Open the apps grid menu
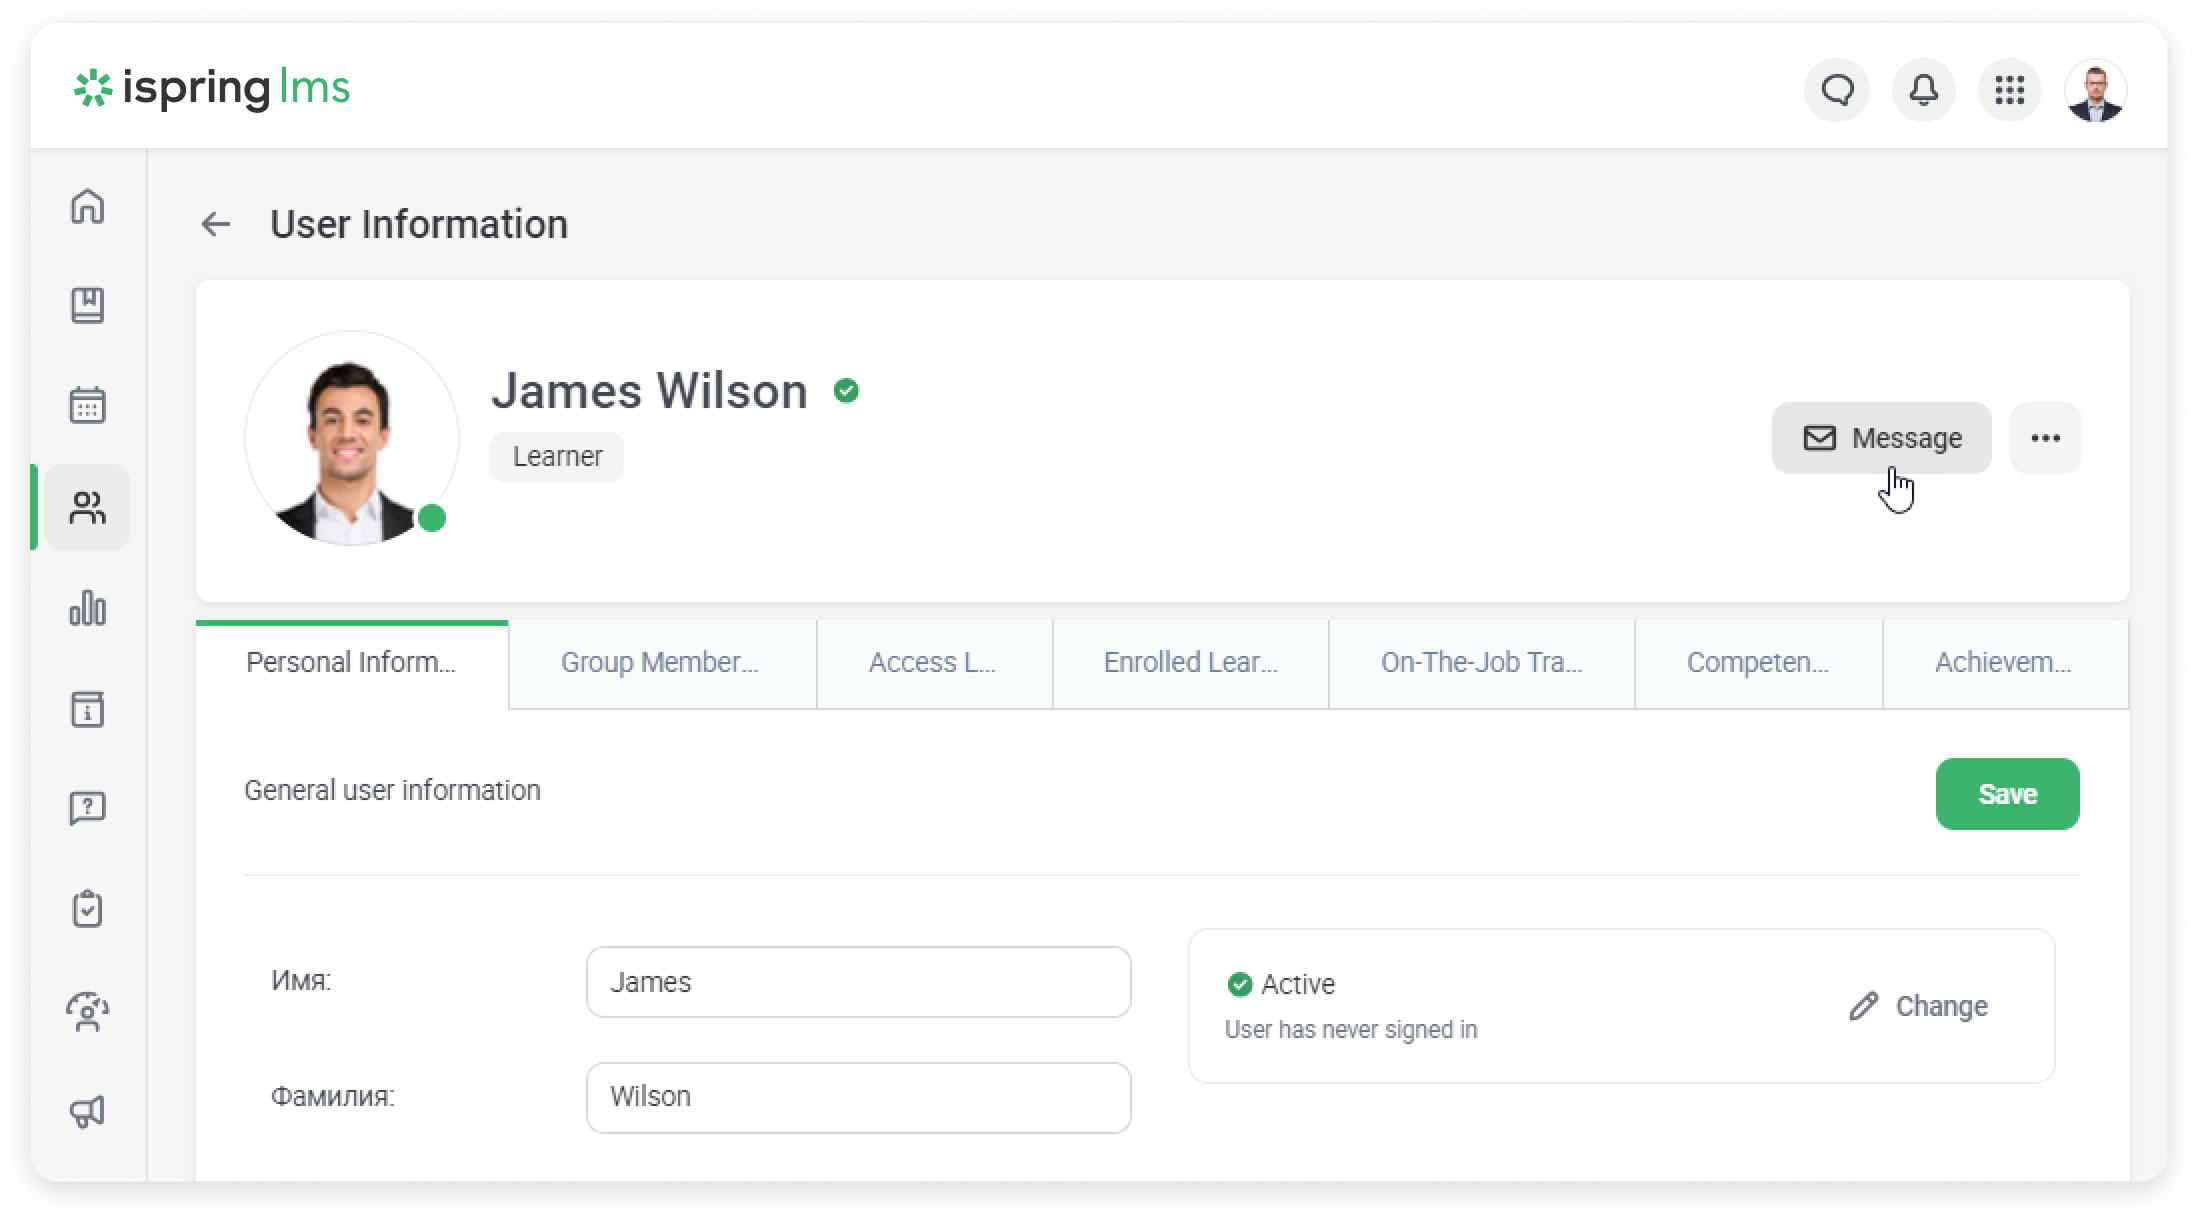This screenshot has width=2198, height=1220. (x=2009, y=91)
